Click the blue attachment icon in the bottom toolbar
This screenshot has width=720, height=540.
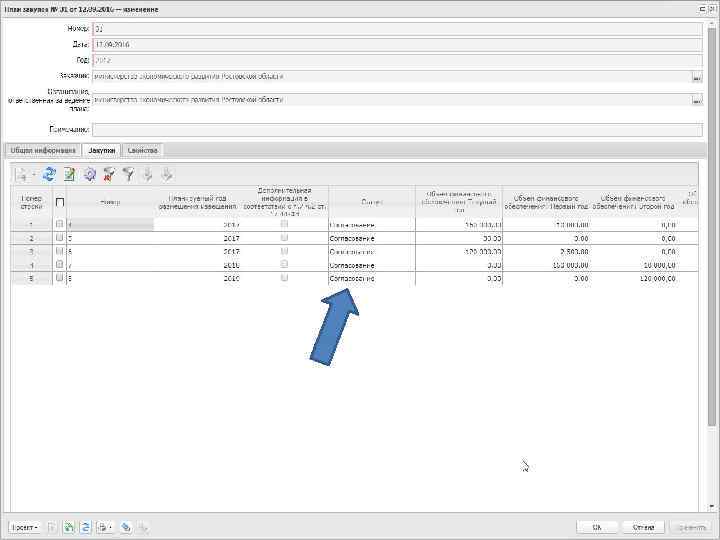coord(126,527)
